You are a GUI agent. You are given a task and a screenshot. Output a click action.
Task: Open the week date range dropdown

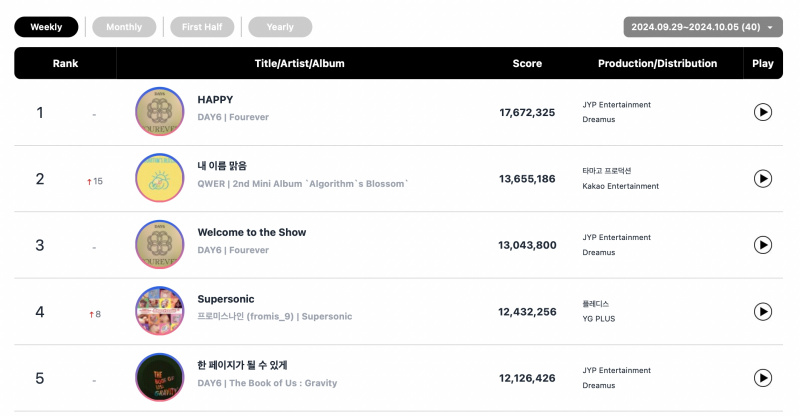tap(703, 27)
